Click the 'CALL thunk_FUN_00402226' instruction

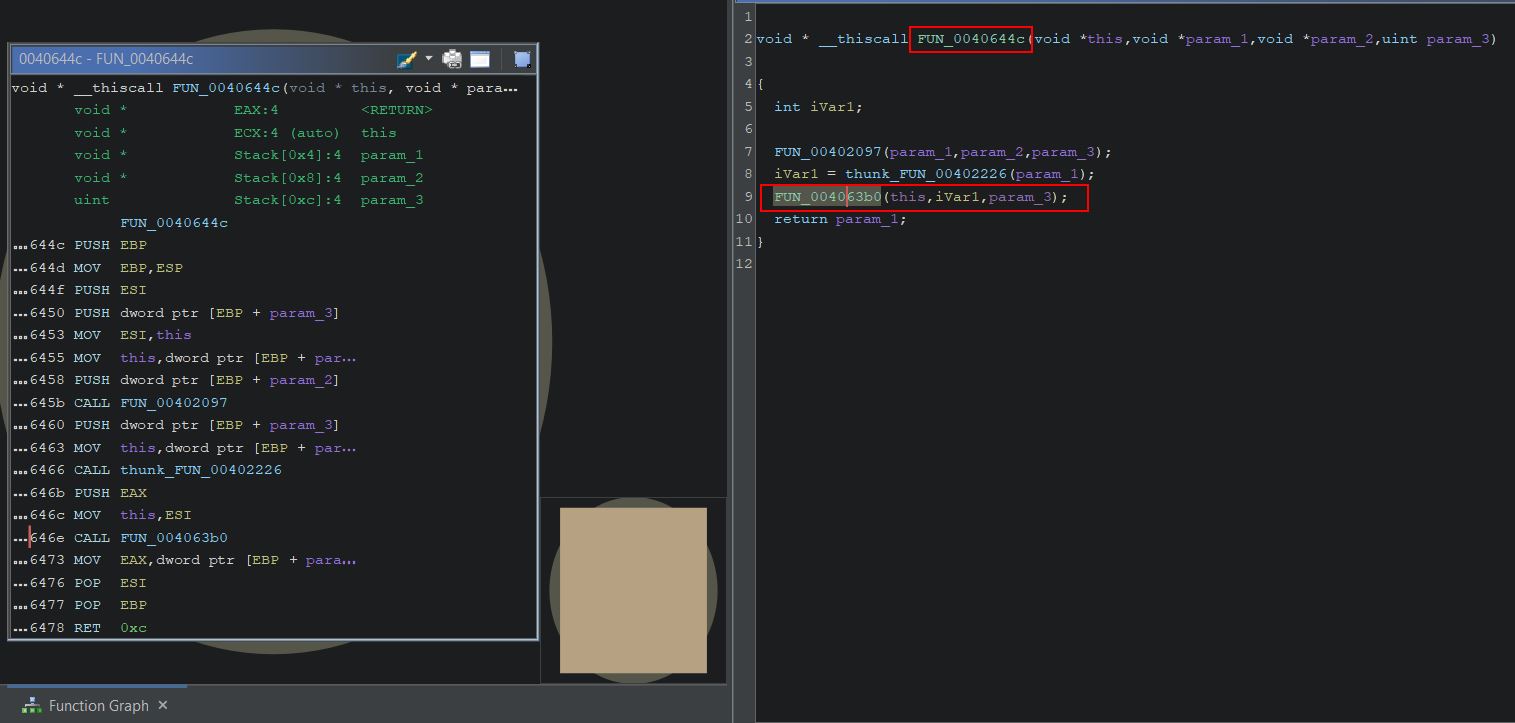tap(178, 470)
